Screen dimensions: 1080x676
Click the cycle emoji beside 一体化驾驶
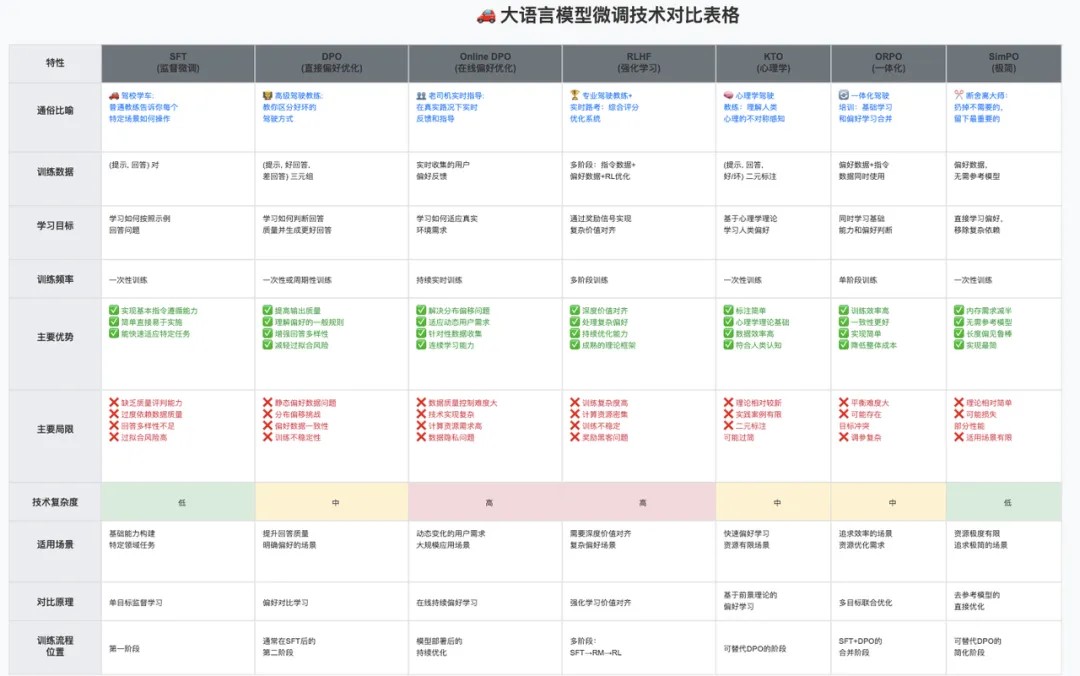(843, 95)
